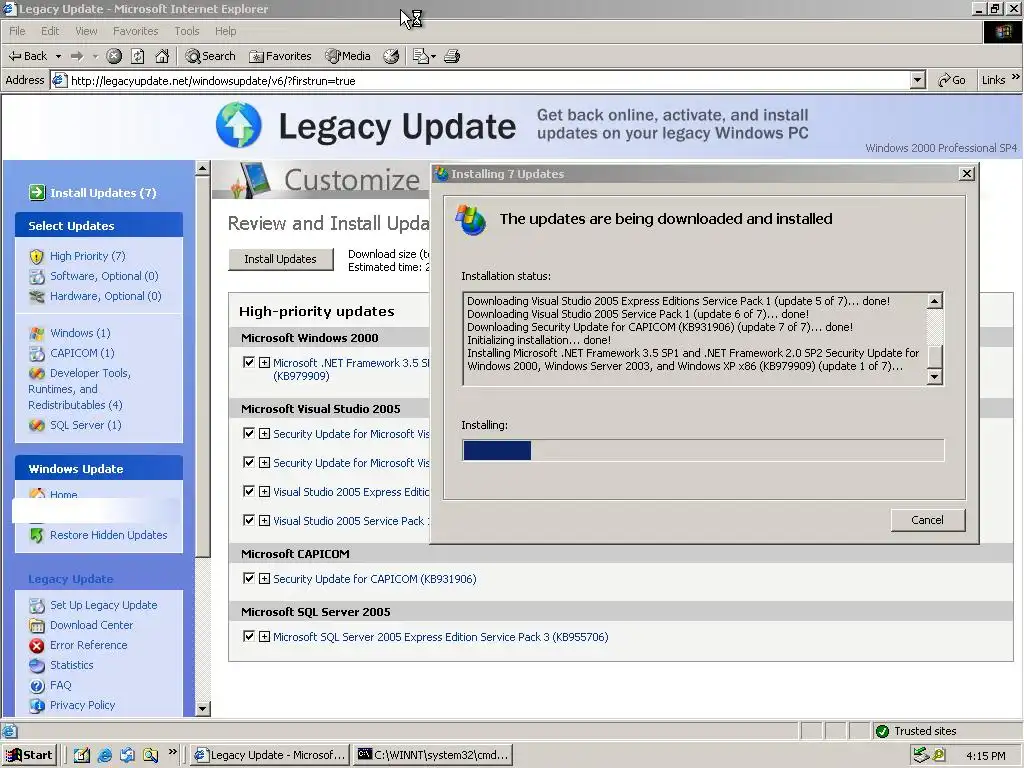The height and width of the screenshot is (768, 1024).
Task: Open the Edit menu
Action: click(x=50, y=31)
